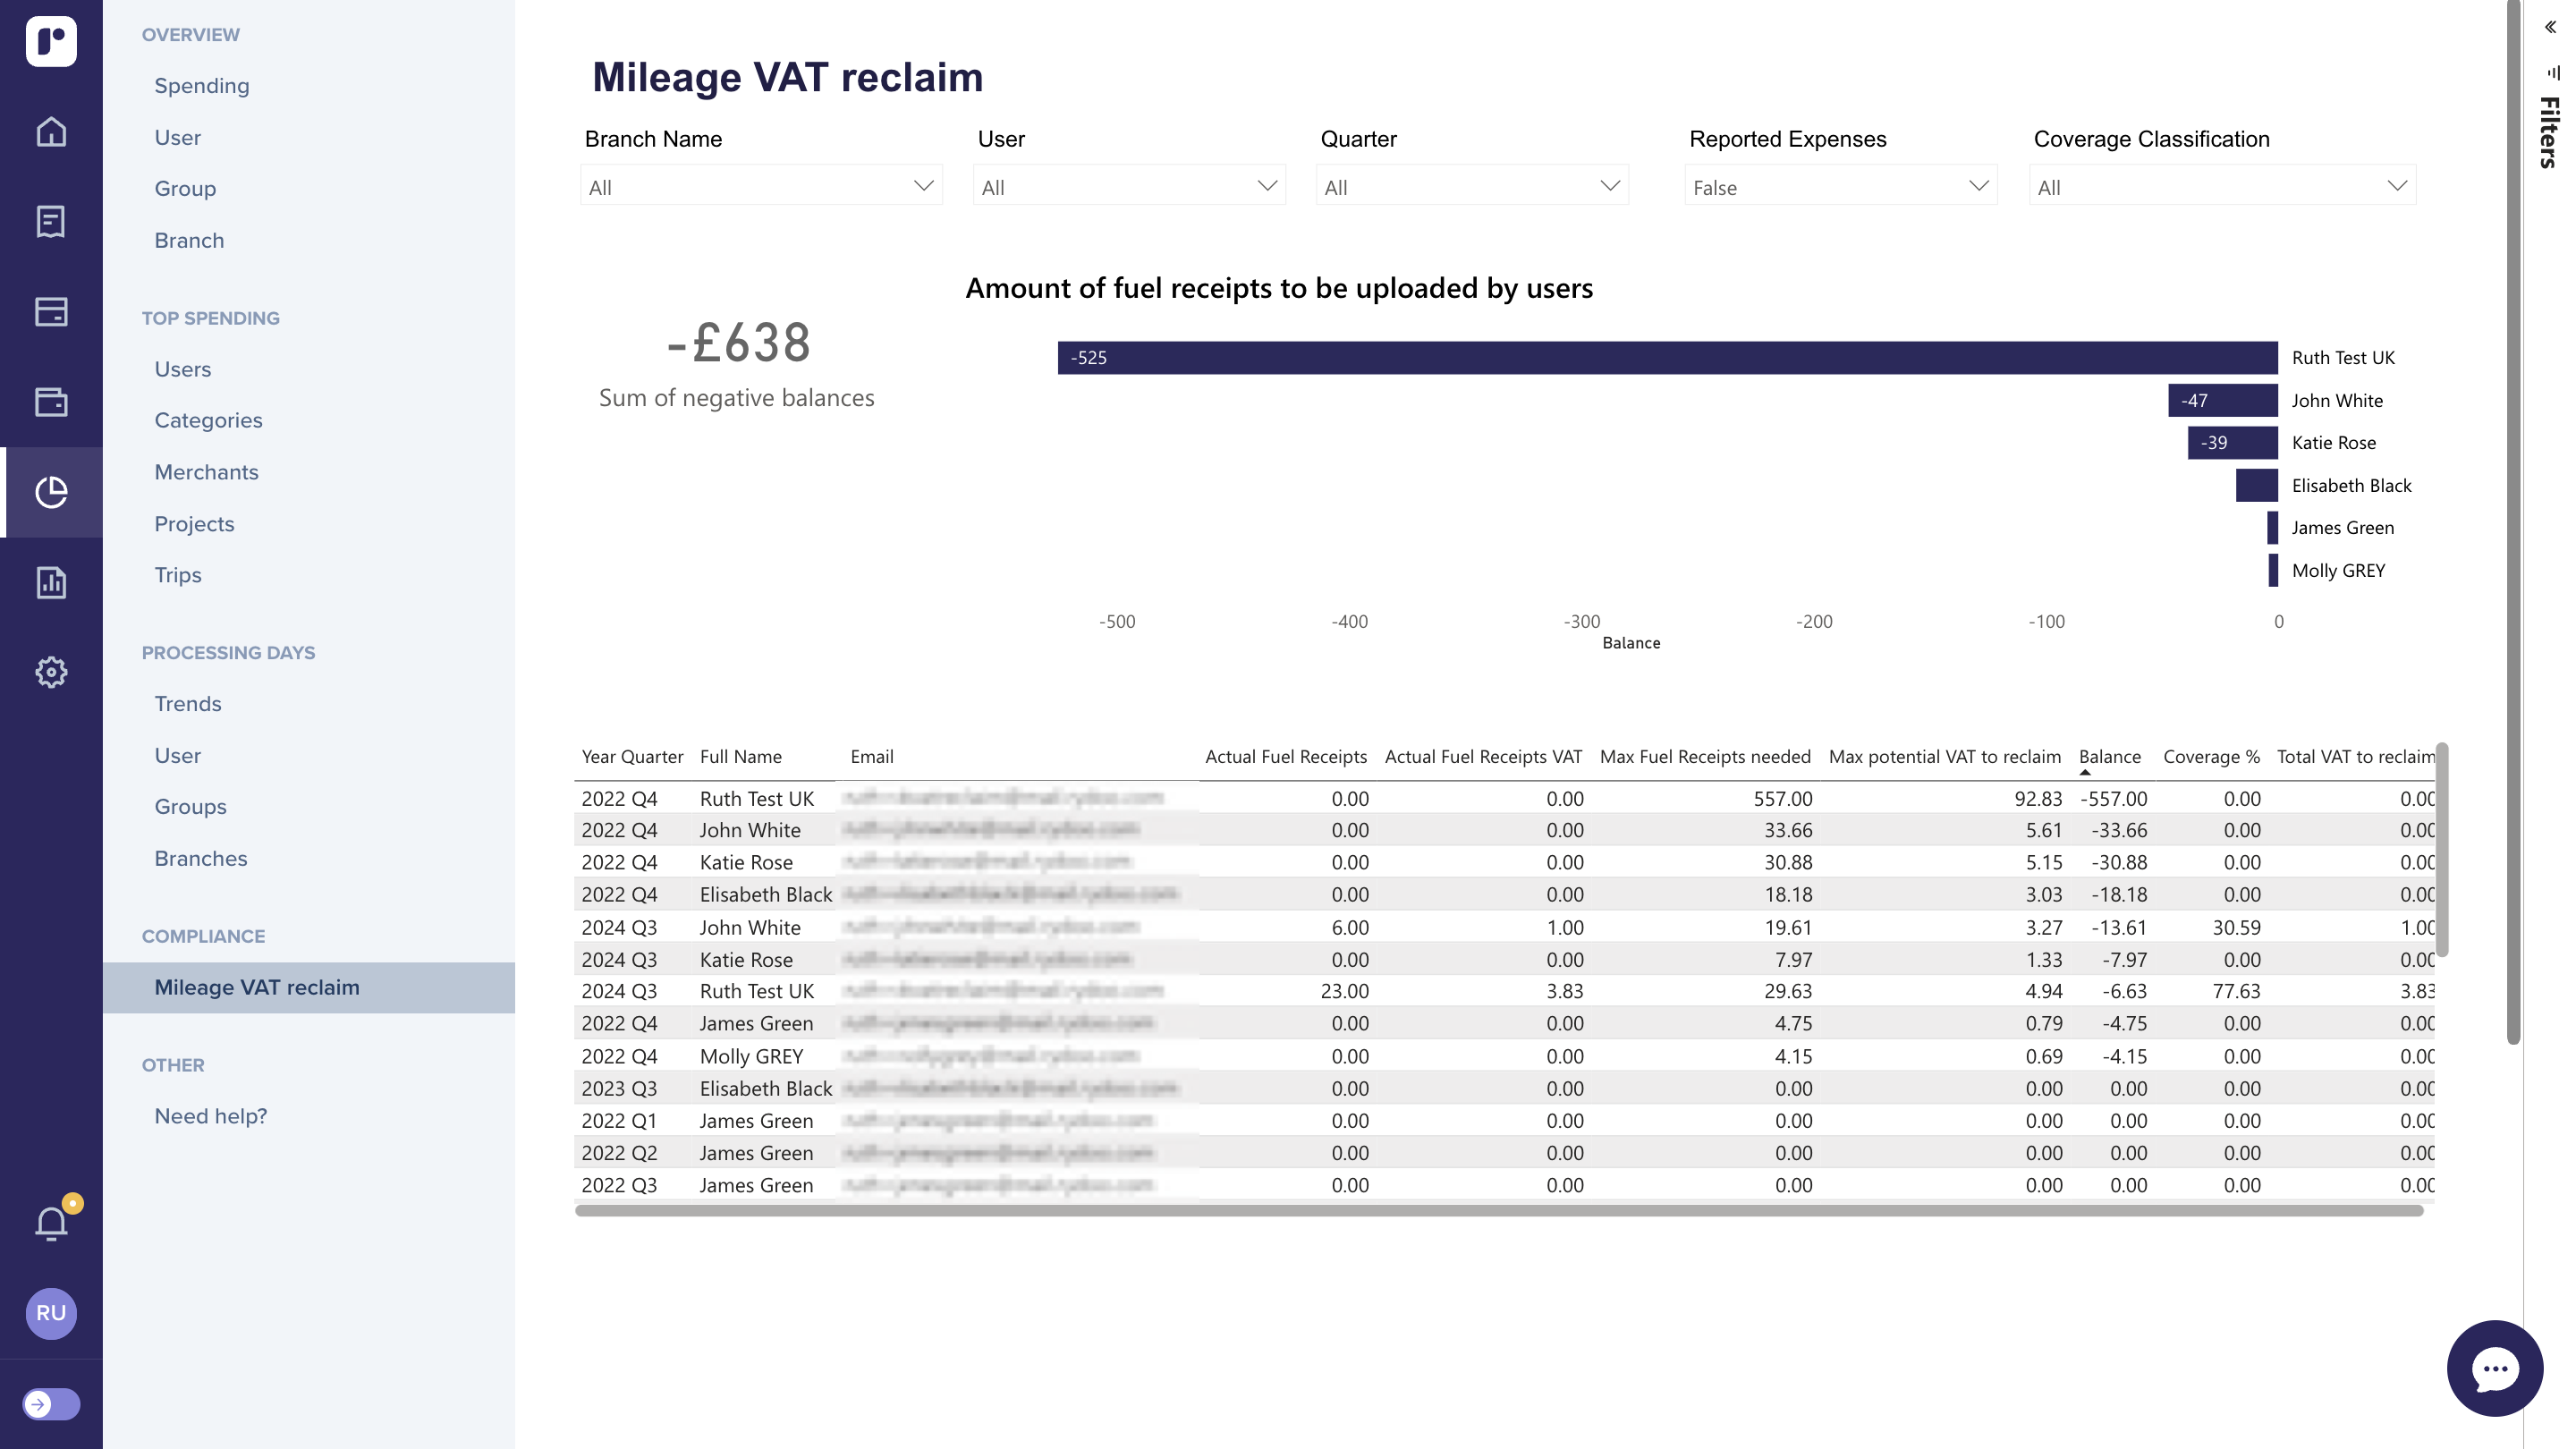Open the wallet icon in the sidebar
Screen dimensions: 2576x1449
click(x=51, y=402)
